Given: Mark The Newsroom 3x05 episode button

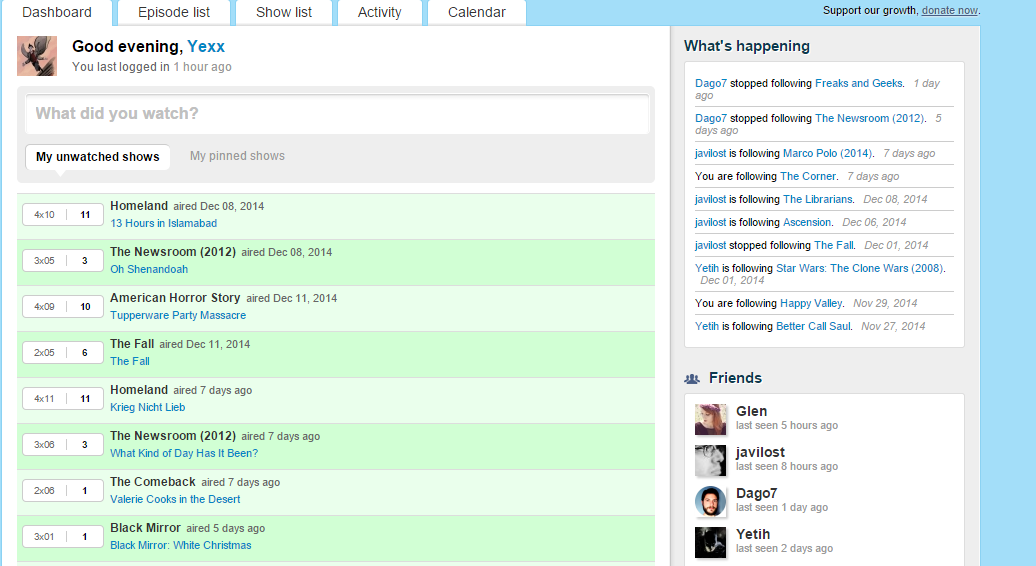Looking at the screenshot, I should coord(44,261).
